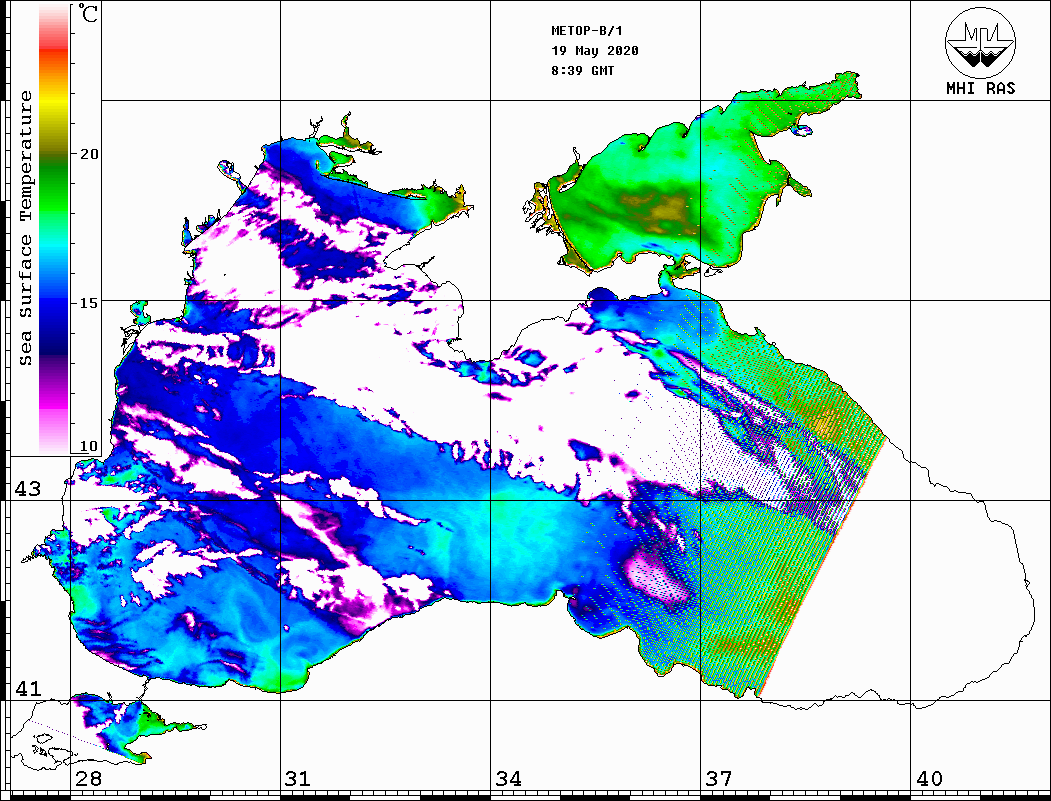This screenshot has height=801, width=1051.
Task: Click the 10 mark on the temperature scale
Action: coord(88,446)
